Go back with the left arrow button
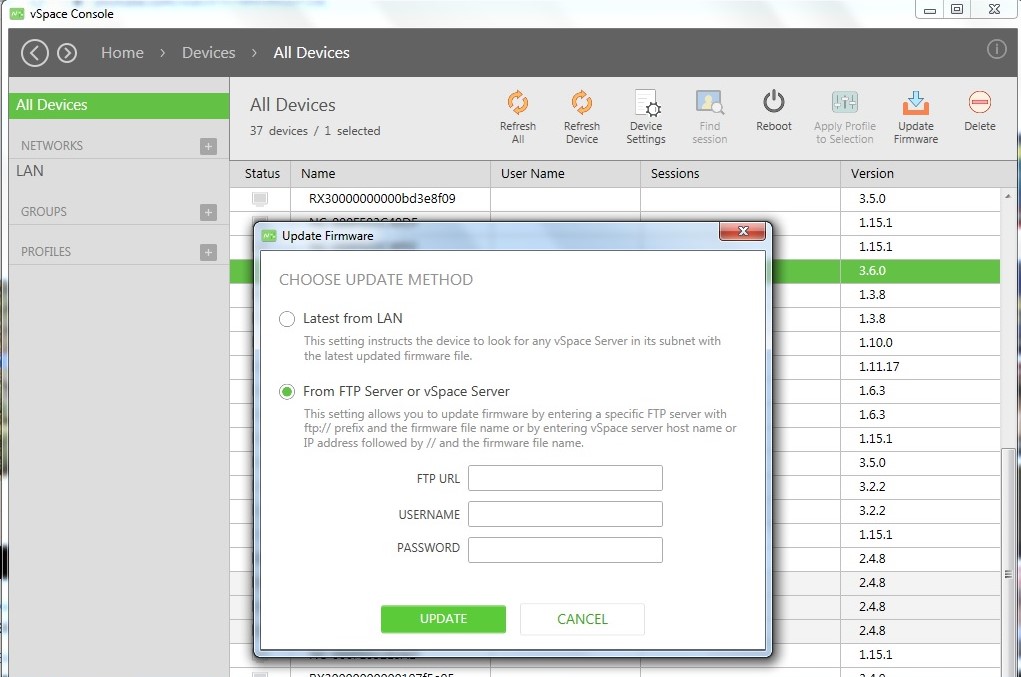This screenshot has width=1021, height=677. pyautogui.click(x=35, y=53)
